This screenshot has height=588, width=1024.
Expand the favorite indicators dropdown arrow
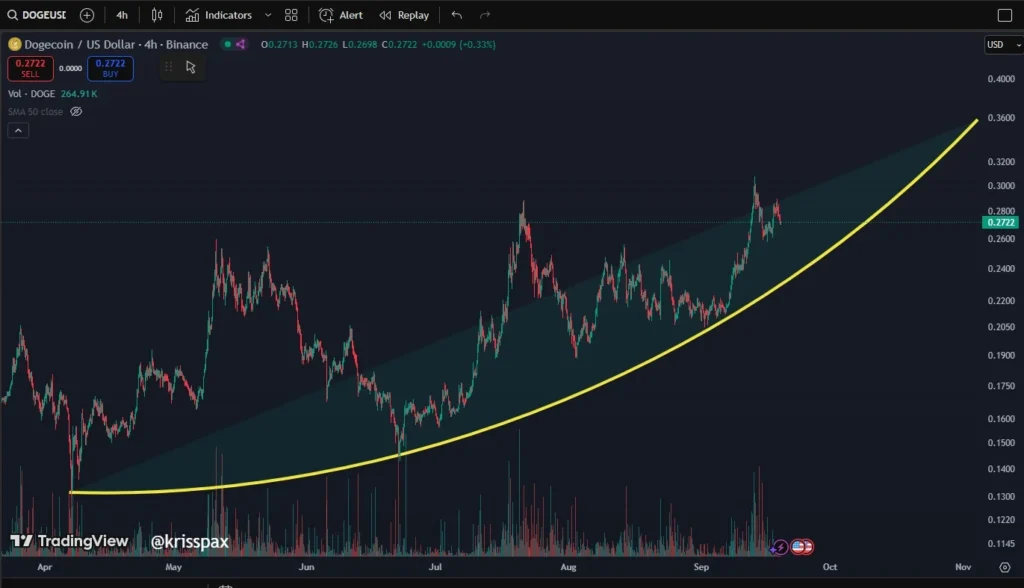268,15
